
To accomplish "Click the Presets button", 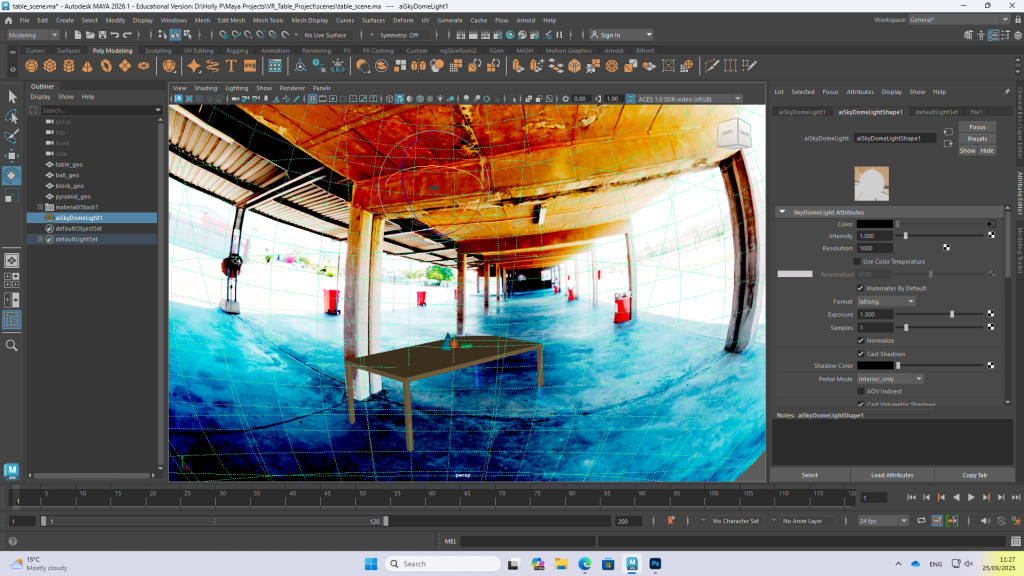I will [x=977, y=139].
